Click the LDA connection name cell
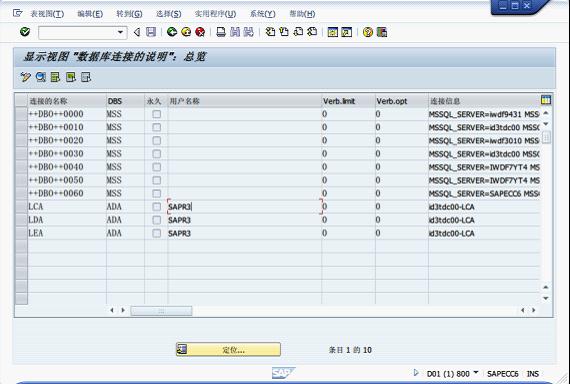The image size is (570, 384). (x=67, y=220)
